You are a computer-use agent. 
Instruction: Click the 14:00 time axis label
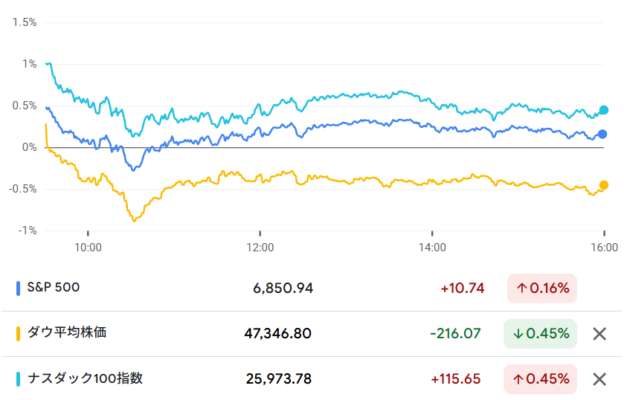tap(431, 246)
